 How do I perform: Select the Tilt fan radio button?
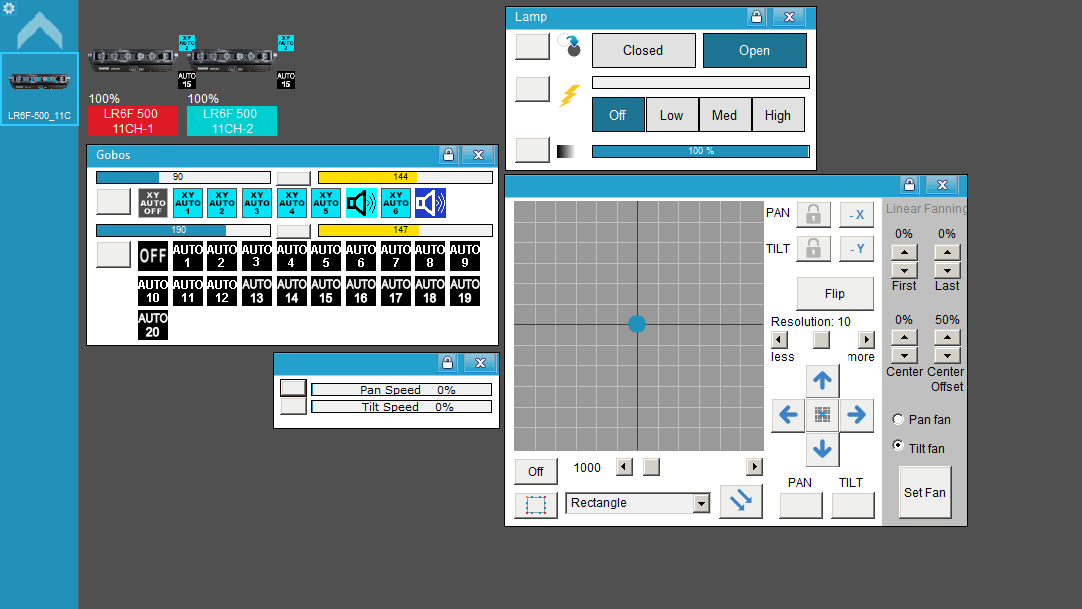[x=898, y=446]
